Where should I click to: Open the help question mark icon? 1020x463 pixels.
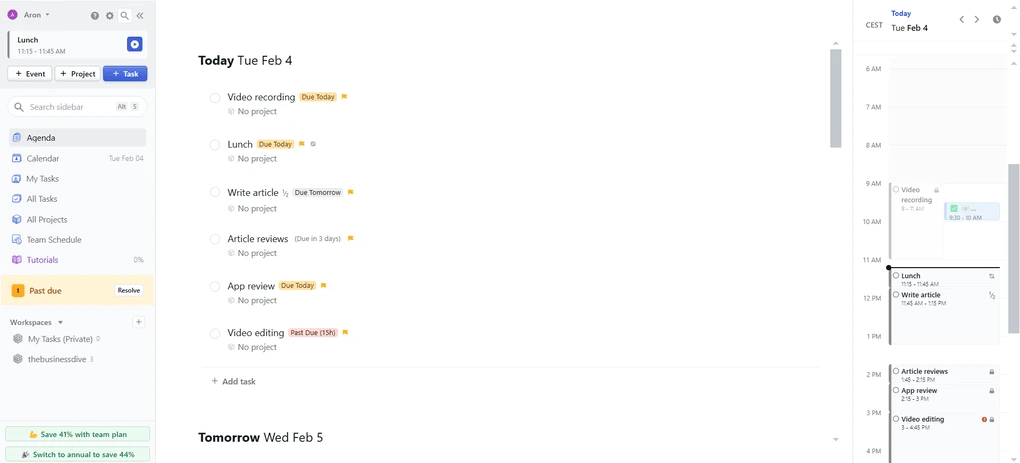(95, 16)
